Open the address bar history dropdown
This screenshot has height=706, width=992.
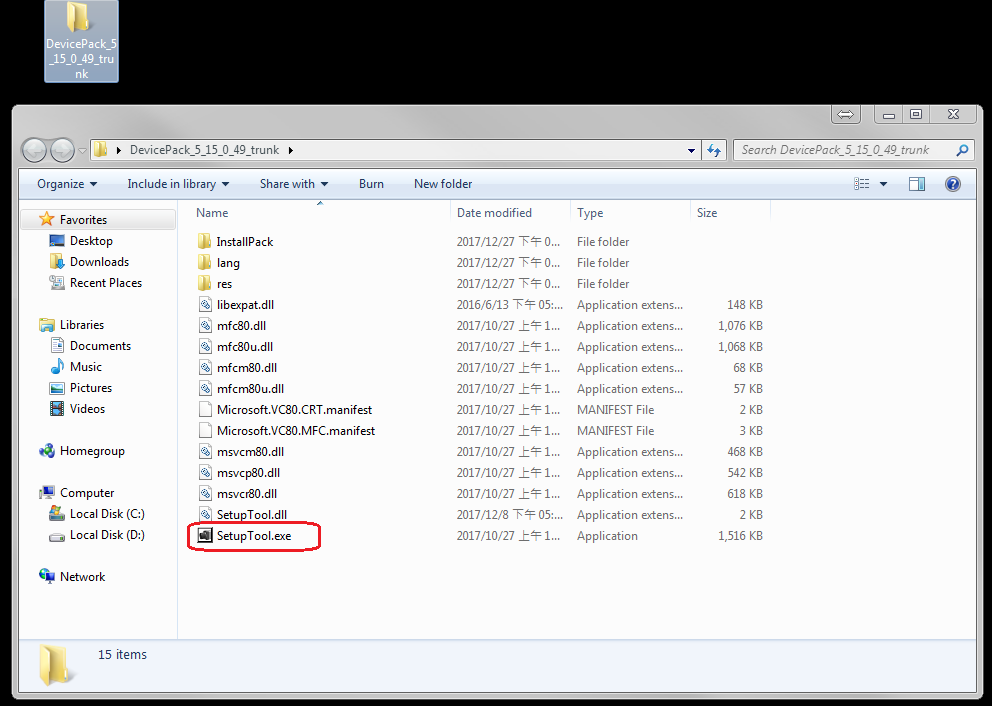point(692,150)
